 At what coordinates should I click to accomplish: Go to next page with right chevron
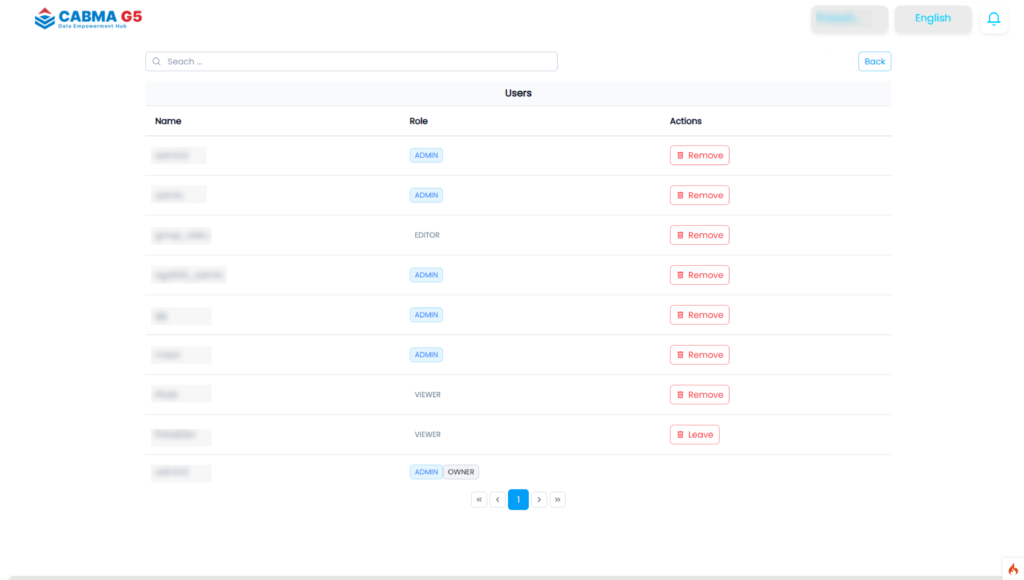coord(539,500)
